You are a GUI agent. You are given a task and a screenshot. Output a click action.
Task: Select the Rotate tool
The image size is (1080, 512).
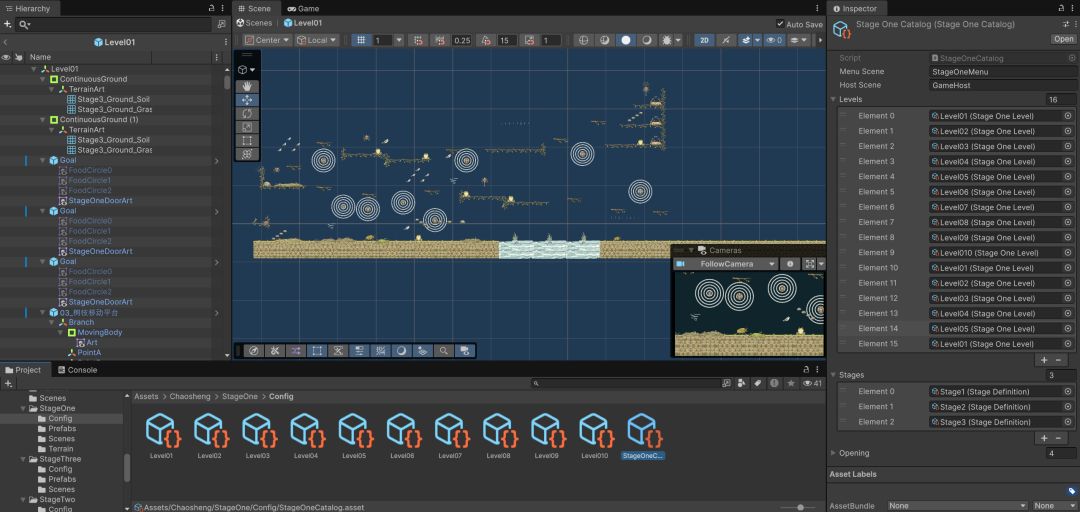click(x=247, y=114)
